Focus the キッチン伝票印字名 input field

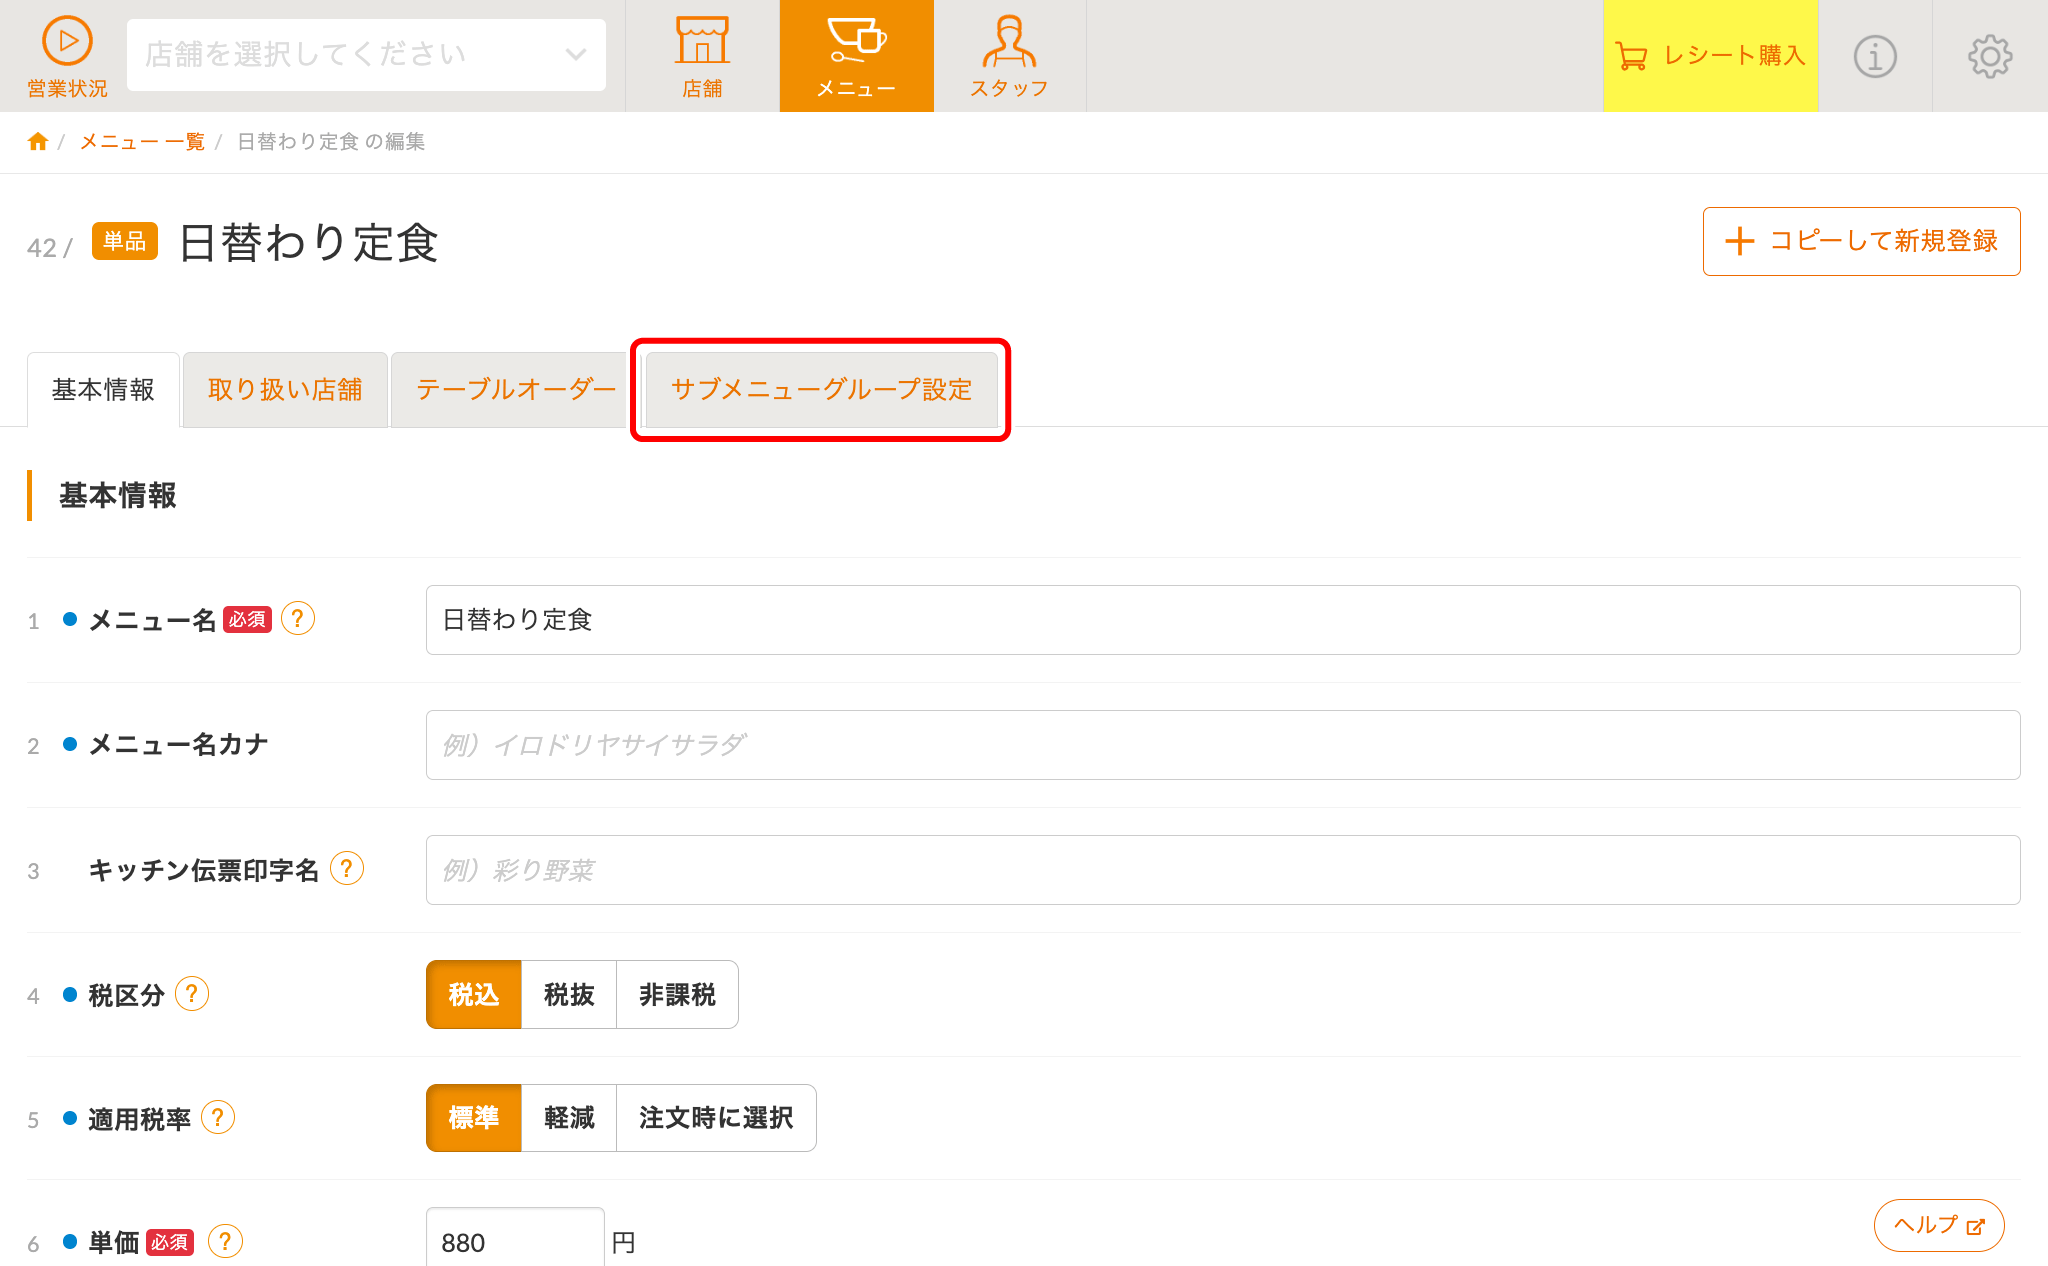click(1223, 870)
